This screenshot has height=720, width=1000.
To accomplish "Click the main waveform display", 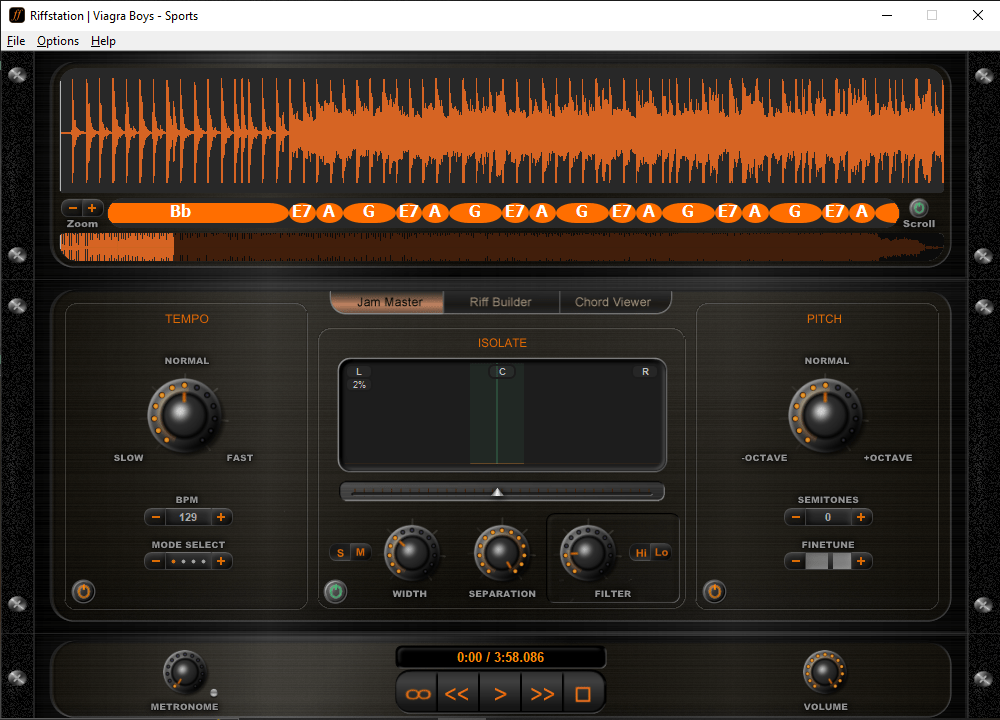I will [x=502, y=133].
